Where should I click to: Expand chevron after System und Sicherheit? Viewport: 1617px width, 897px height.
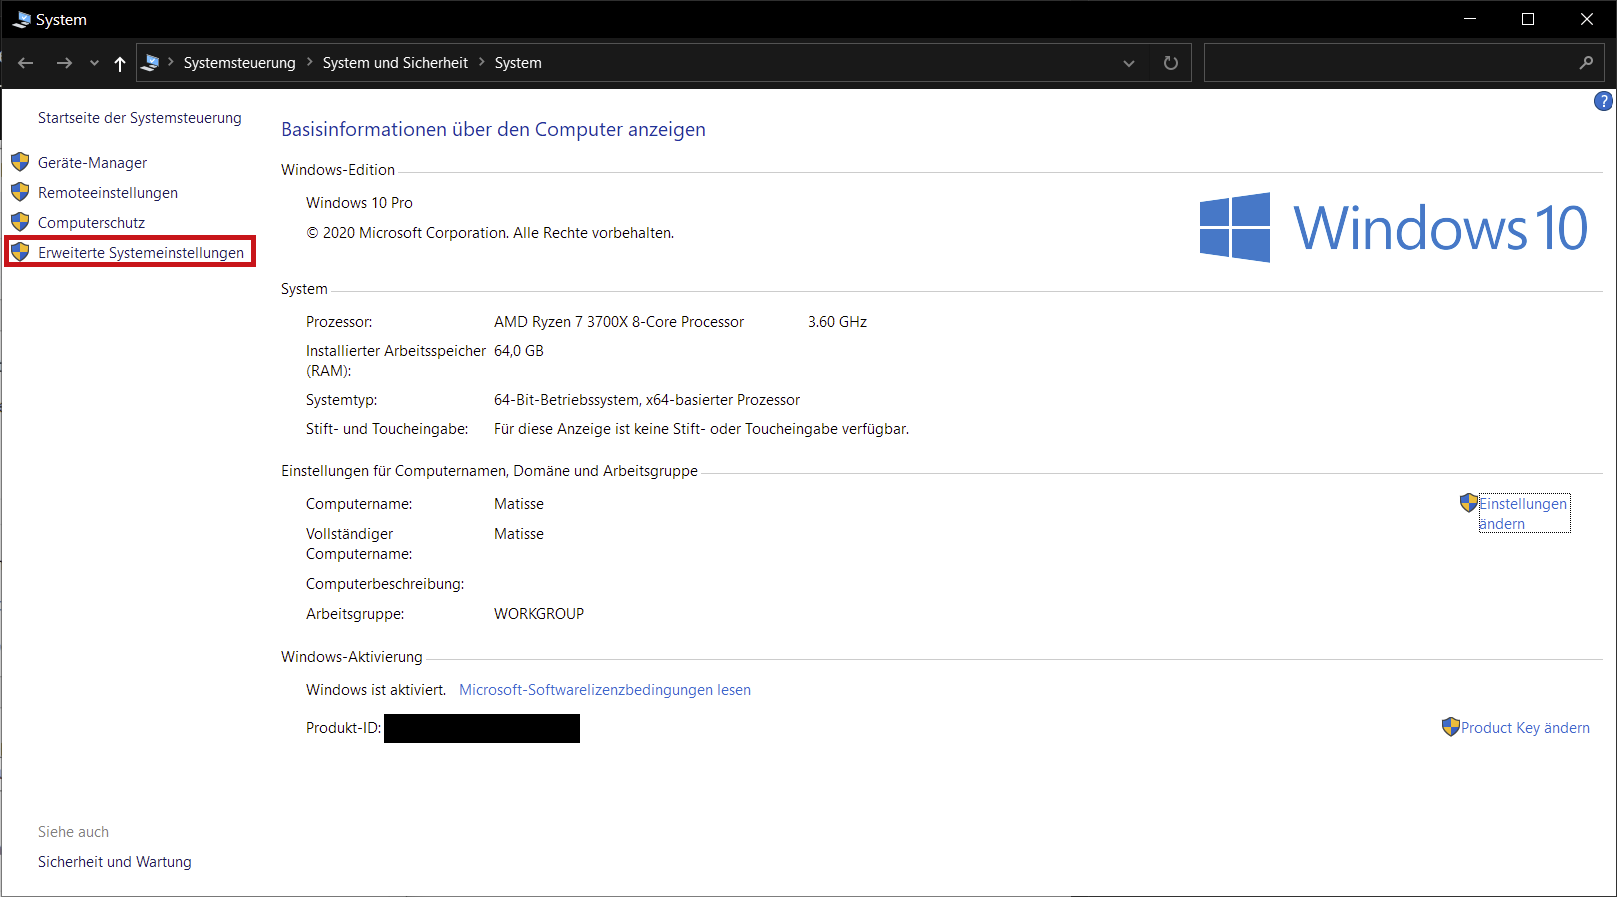pos(481,62)
